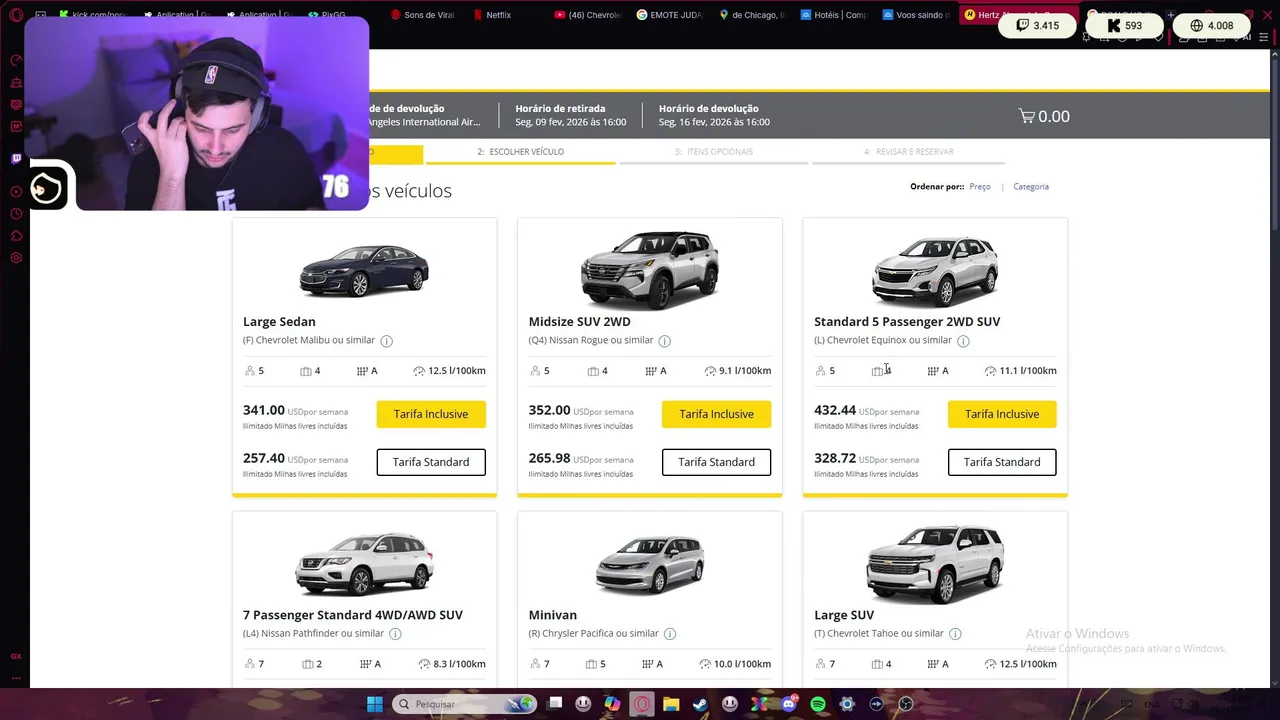Choose Tarifa Inclusive for Large Sedan
1280x720 pixels.
(x=431, y=414)
